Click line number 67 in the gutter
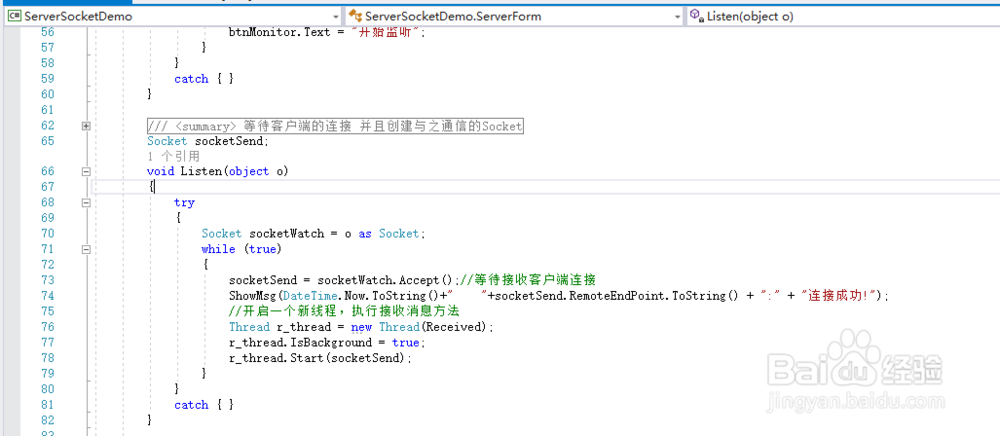 [x=47, y=187]
